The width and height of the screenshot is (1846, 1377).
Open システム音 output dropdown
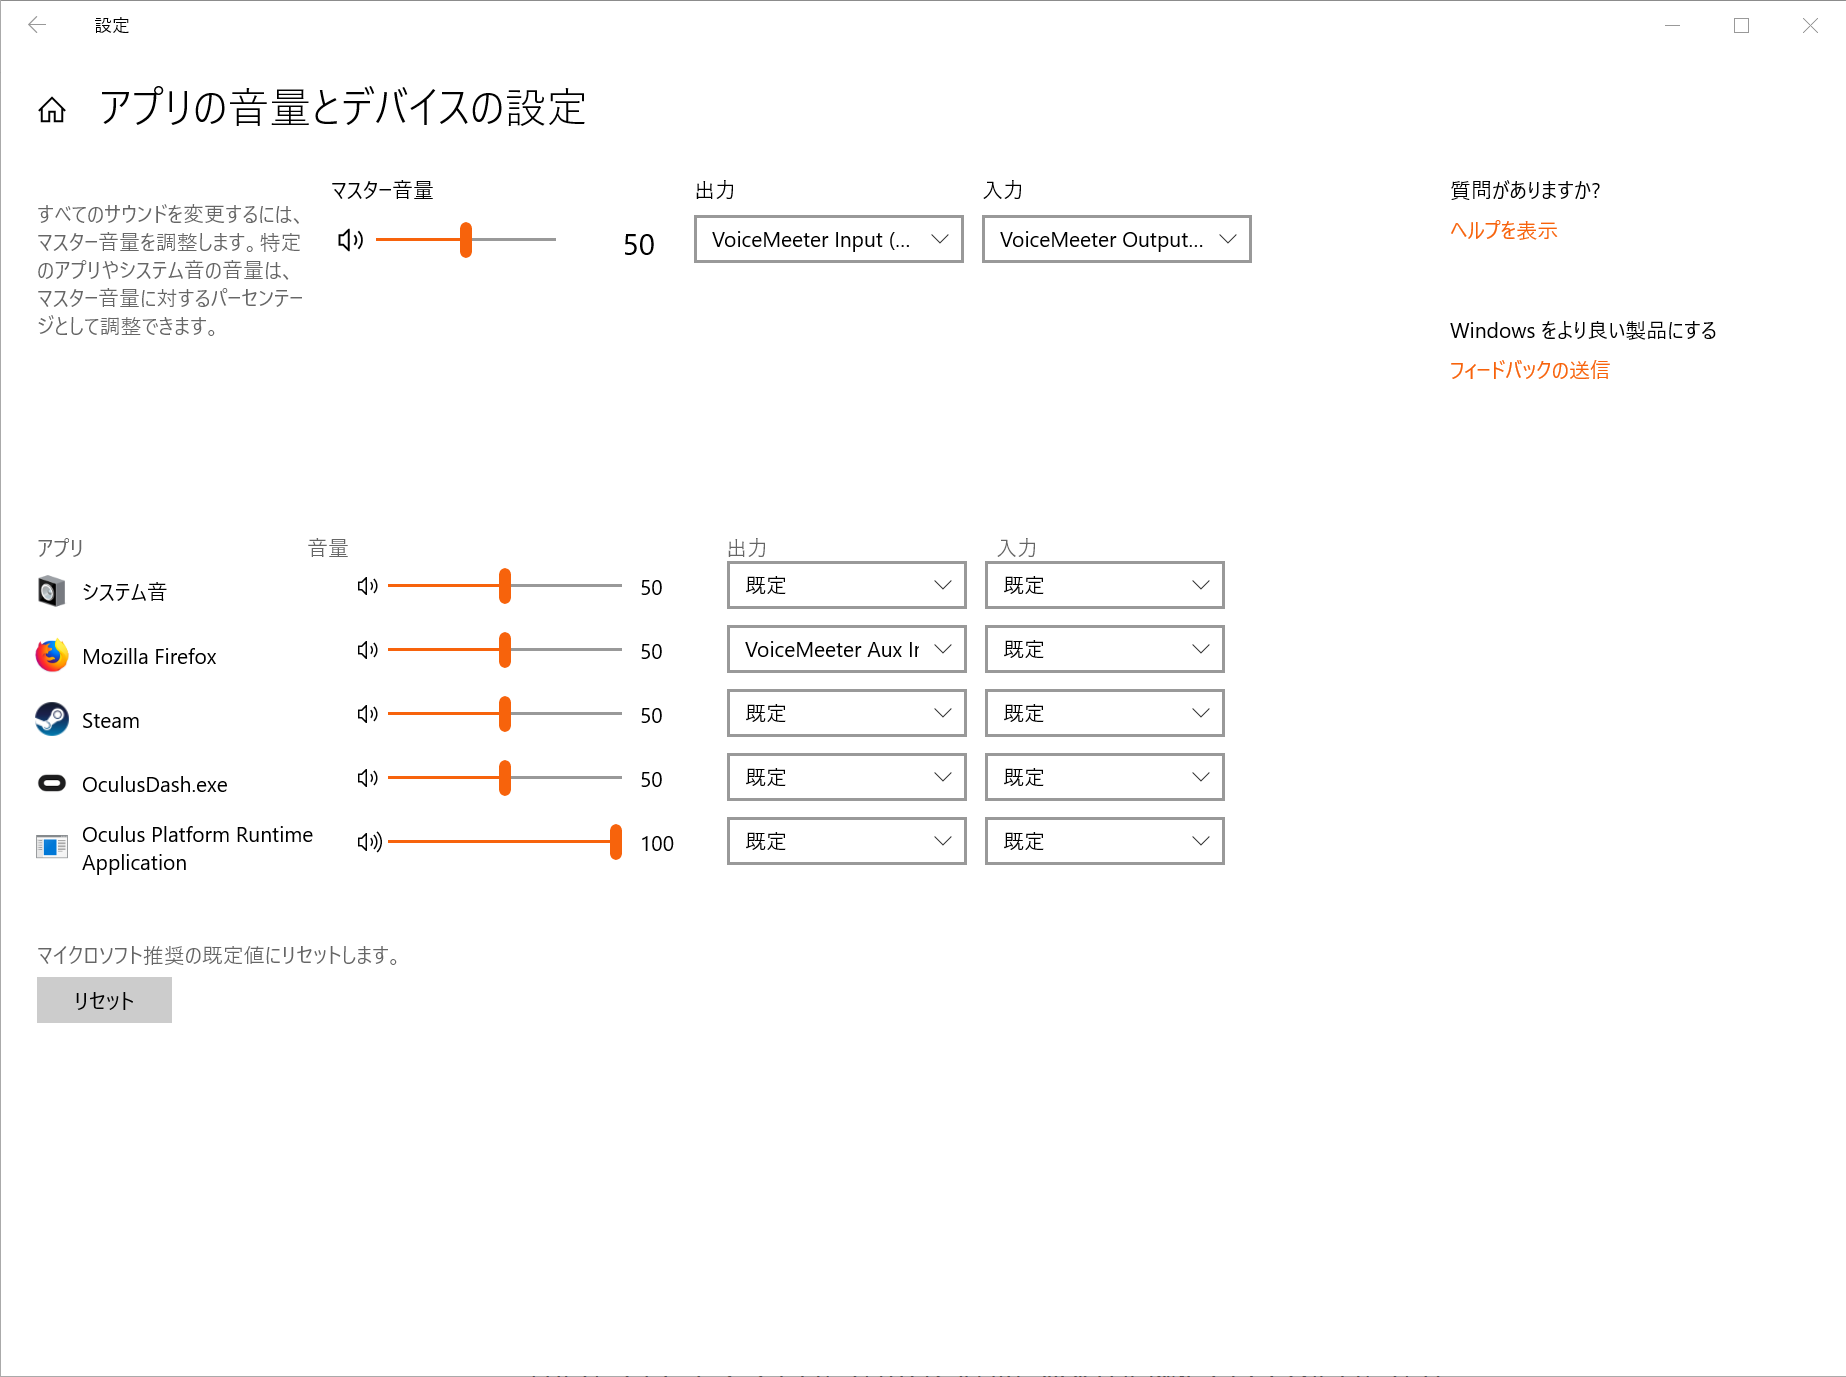click(x=847, y=585)
